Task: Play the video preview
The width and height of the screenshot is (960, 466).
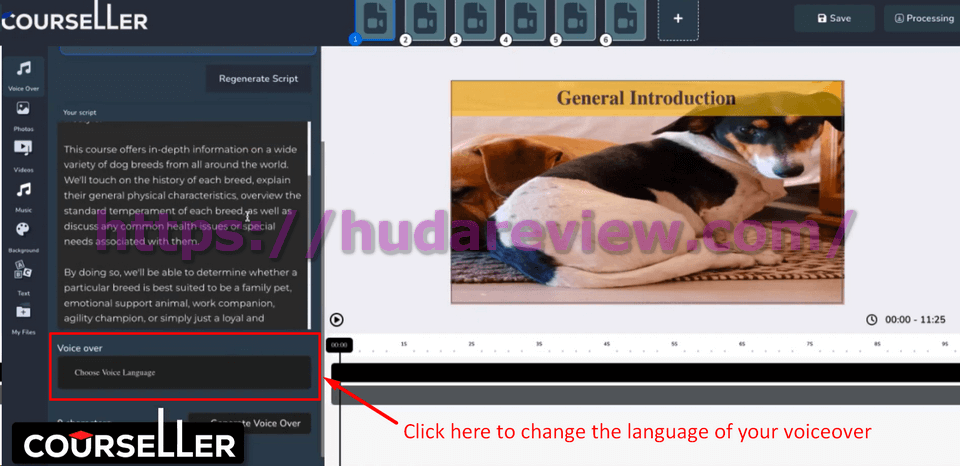Action: coord(337,320)
